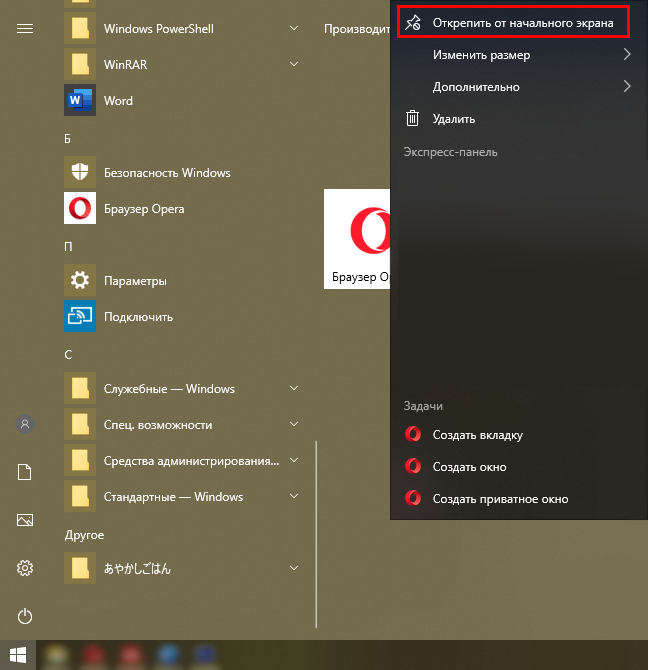Open the Изменить размер submenu arrow
This screenshot has width=648, height=670.
click(627, 54)
